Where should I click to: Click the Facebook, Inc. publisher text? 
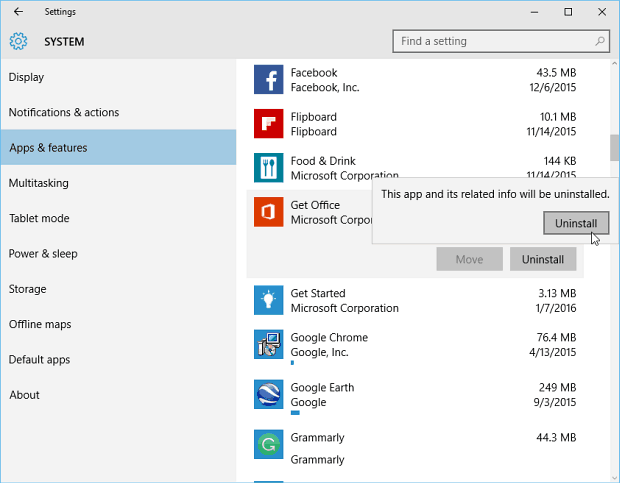pyautogui.click(x=325, y=87)
